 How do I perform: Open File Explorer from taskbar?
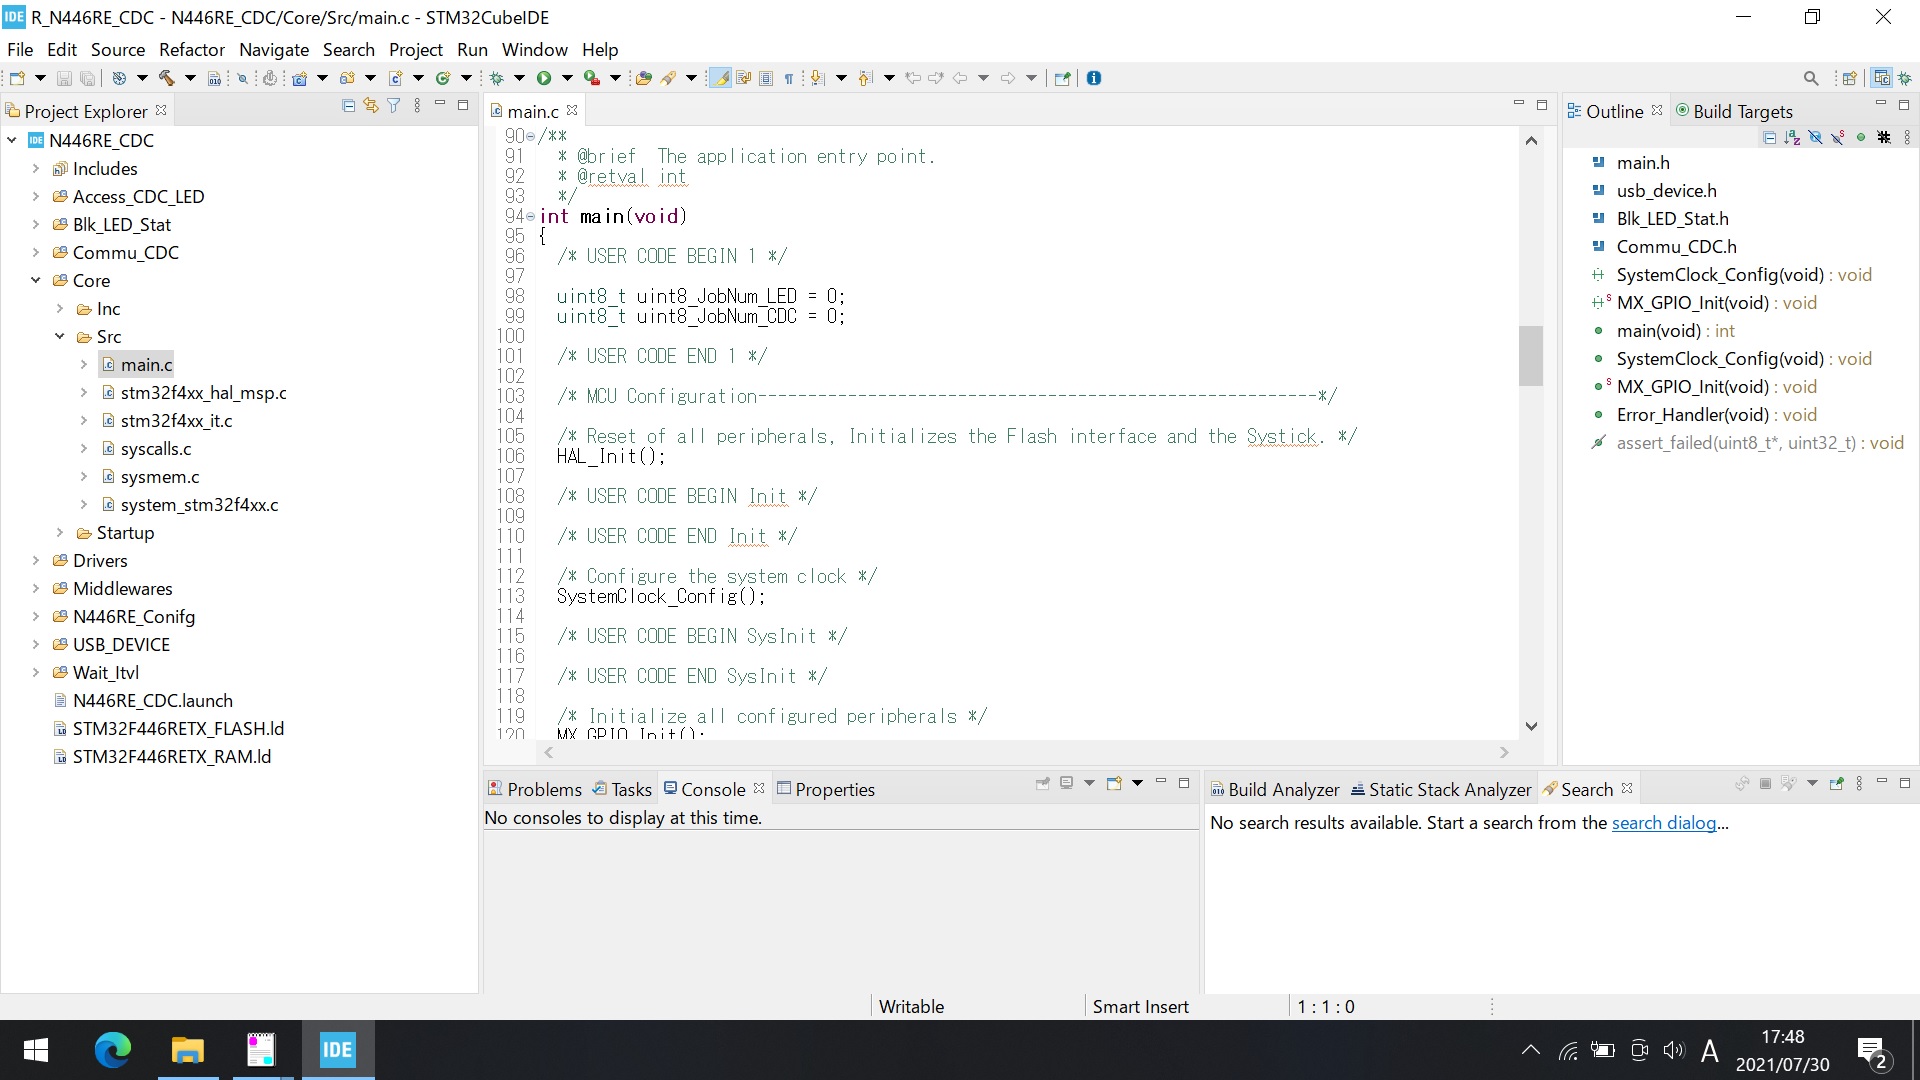click(x=187, y=1050)
